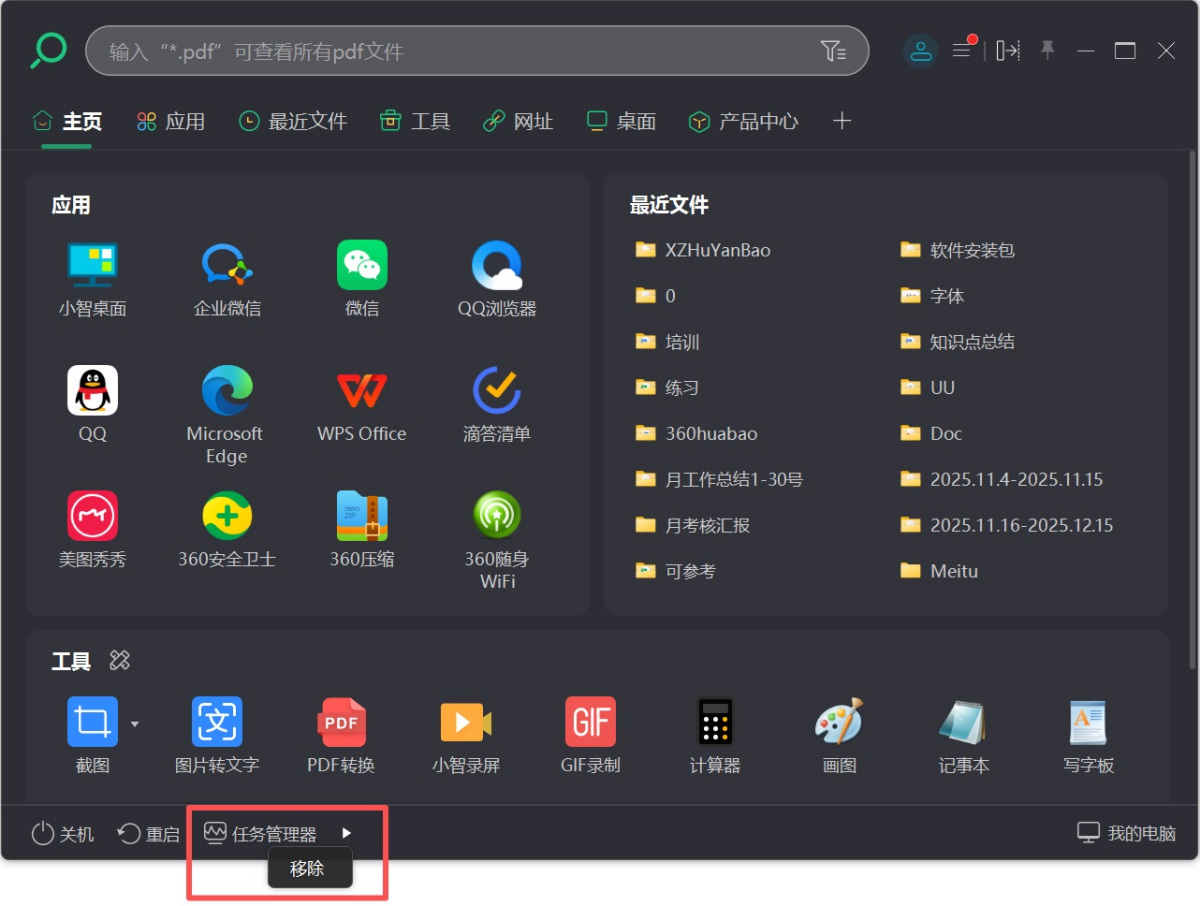Switch to the 应用 tab

[x=170, y=120]
